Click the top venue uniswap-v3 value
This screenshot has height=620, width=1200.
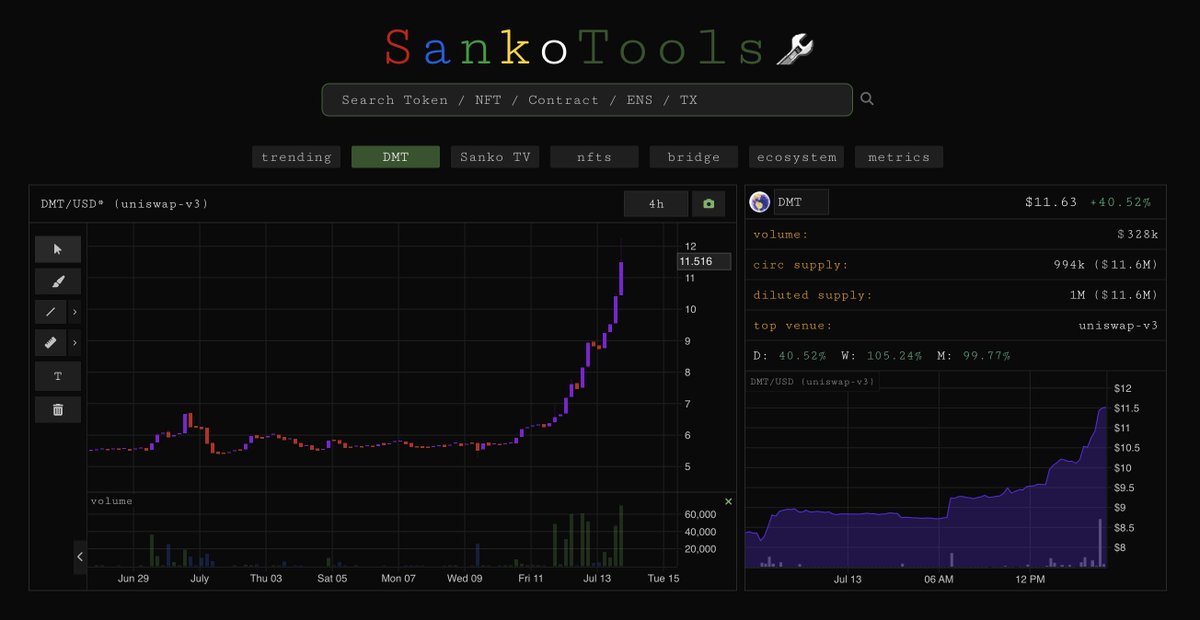1118,326
